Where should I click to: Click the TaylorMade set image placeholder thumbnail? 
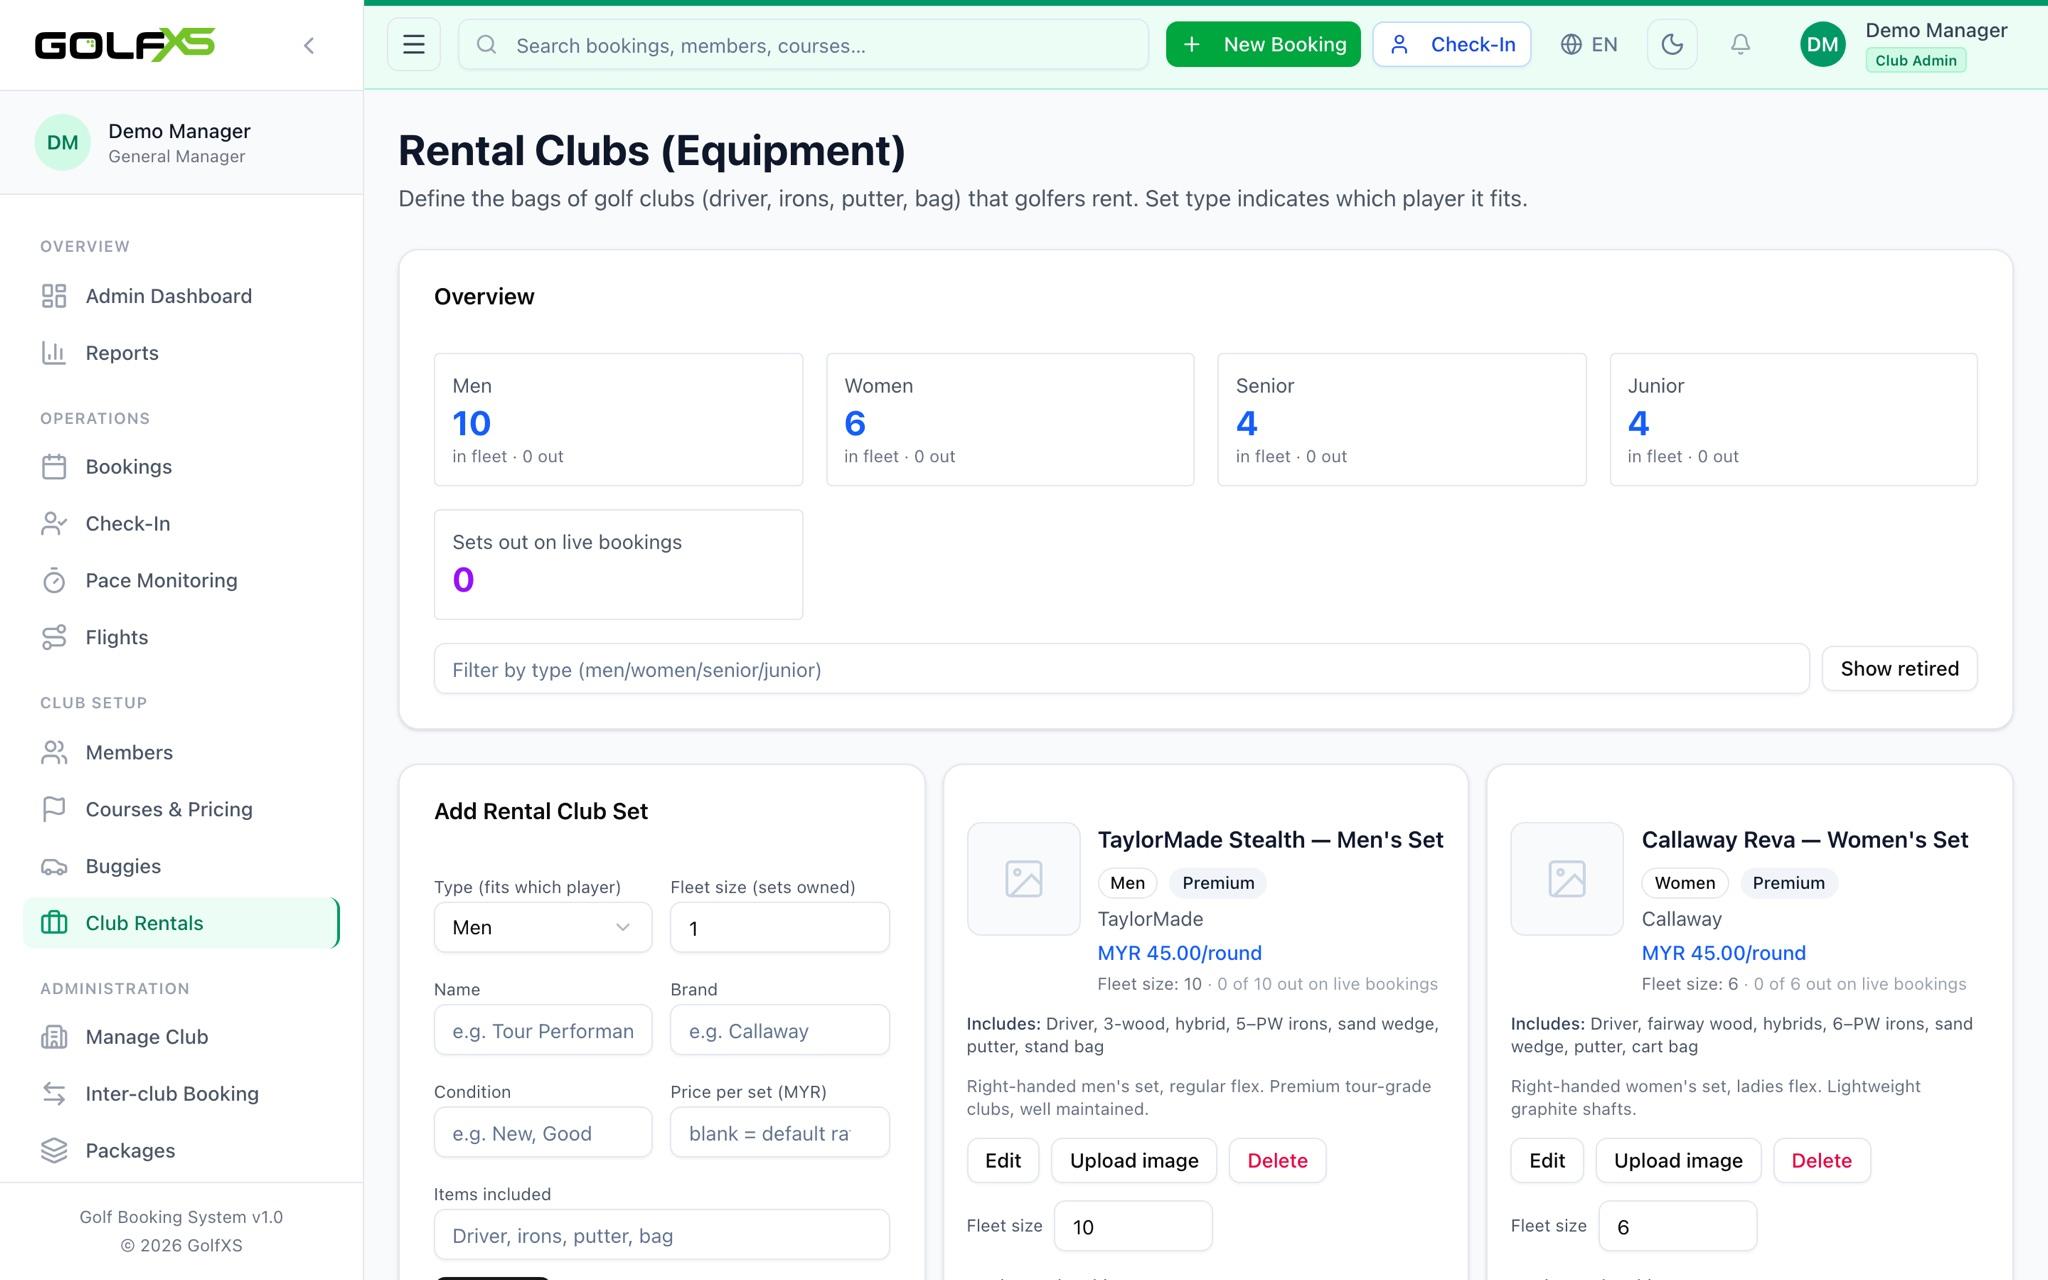click(x=1024, y=879)
